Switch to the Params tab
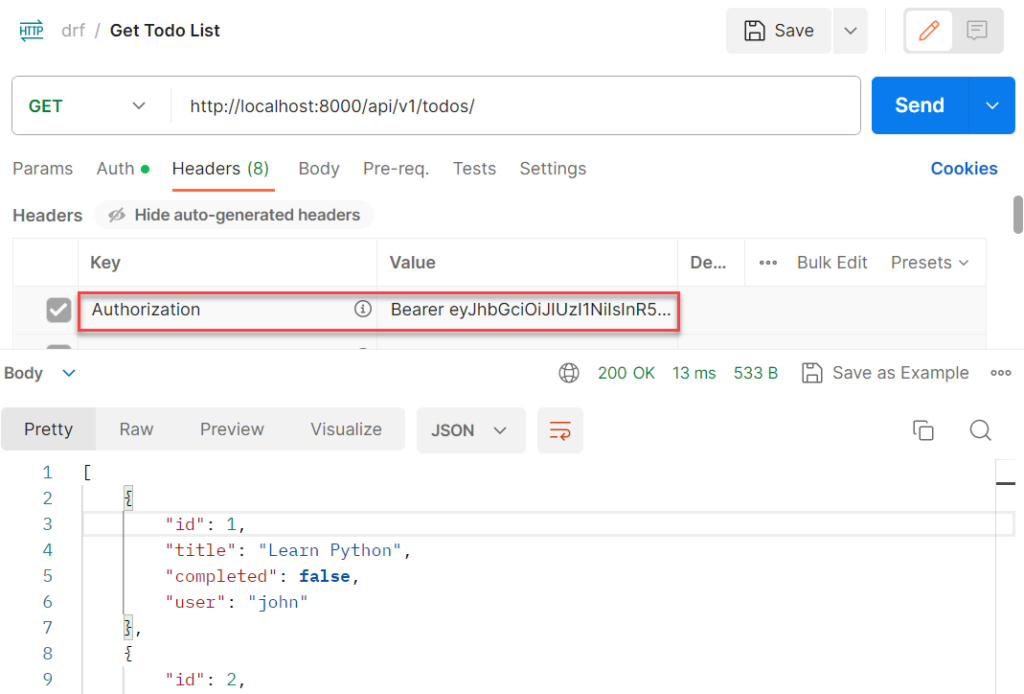This screenshot has width=1024, height=694. (42, 169)
